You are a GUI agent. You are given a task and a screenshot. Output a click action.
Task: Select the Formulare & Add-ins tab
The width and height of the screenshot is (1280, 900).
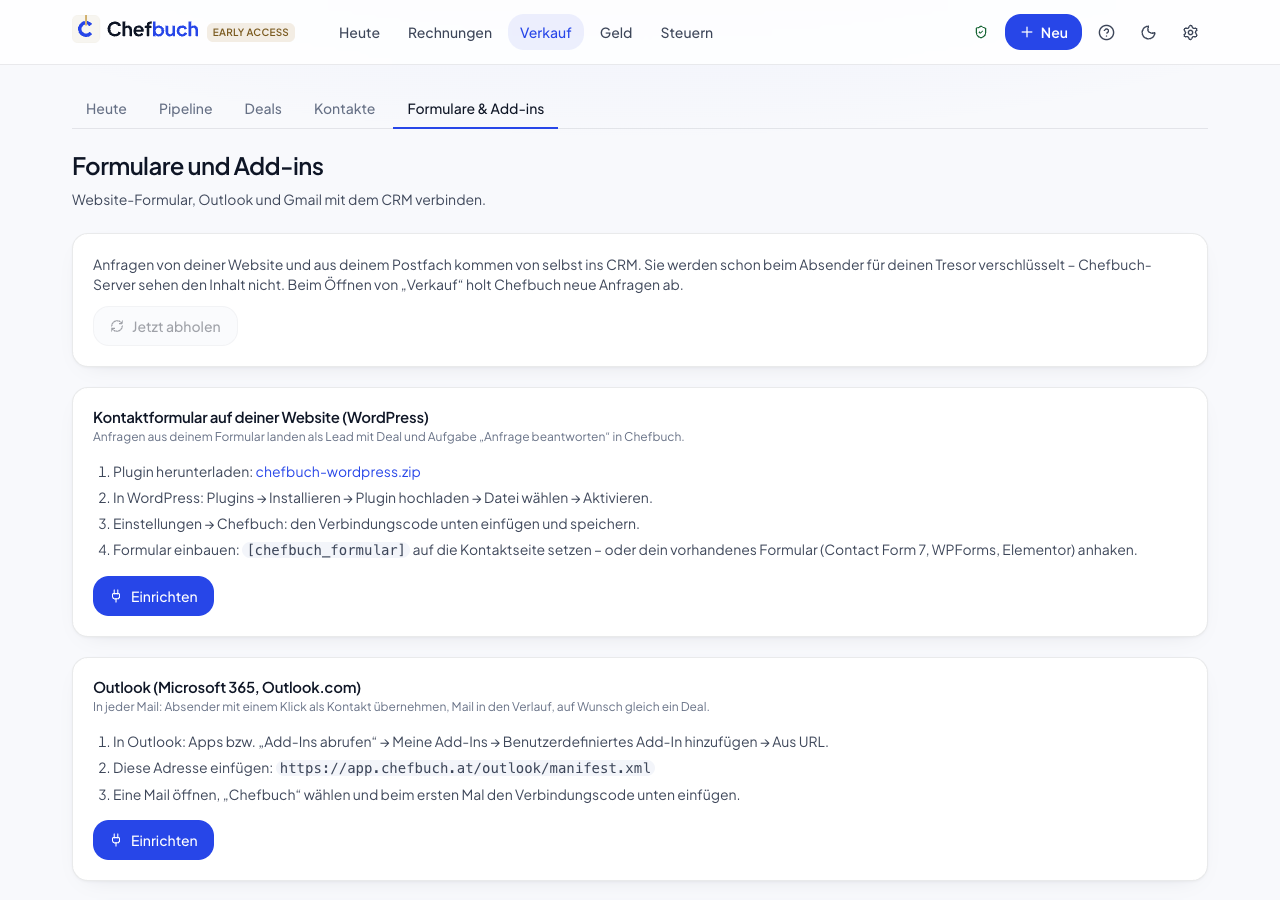point(476,108)
